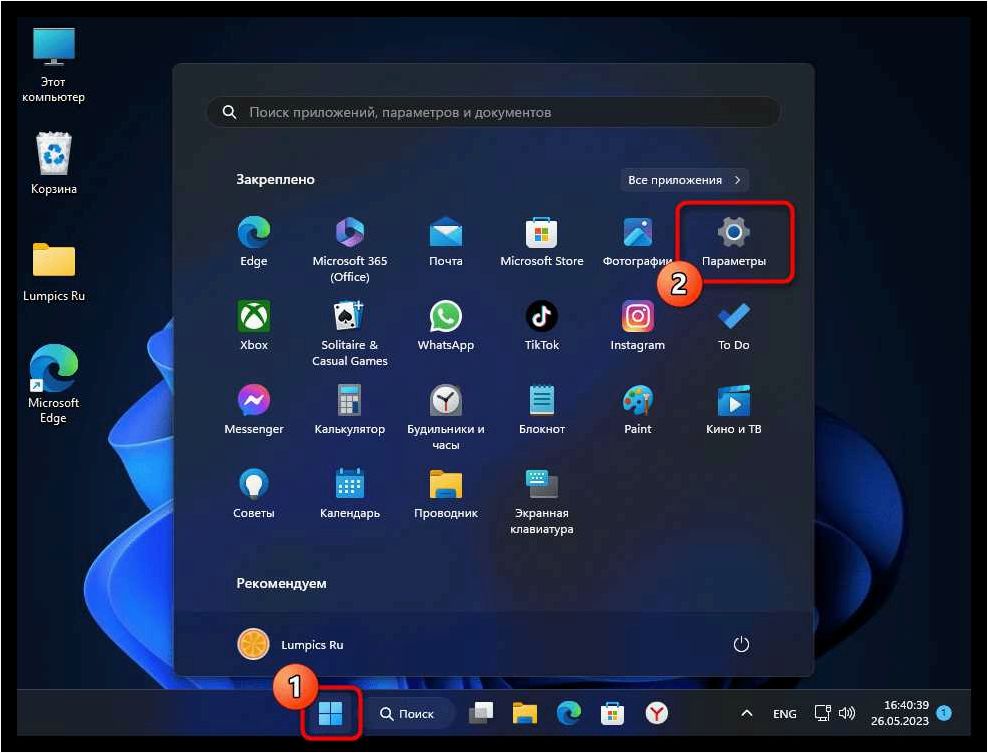Focus the Start menu search field
This screenshot has width=988, height=753.
(493, 112)
